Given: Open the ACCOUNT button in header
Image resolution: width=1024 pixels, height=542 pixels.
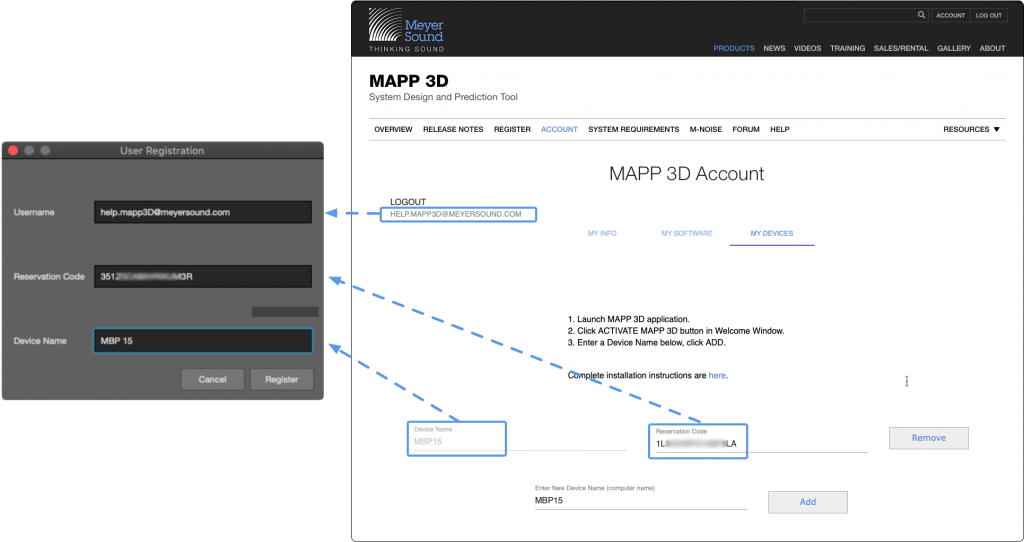Looking at the screenshot, I should (x=950, y=15).
